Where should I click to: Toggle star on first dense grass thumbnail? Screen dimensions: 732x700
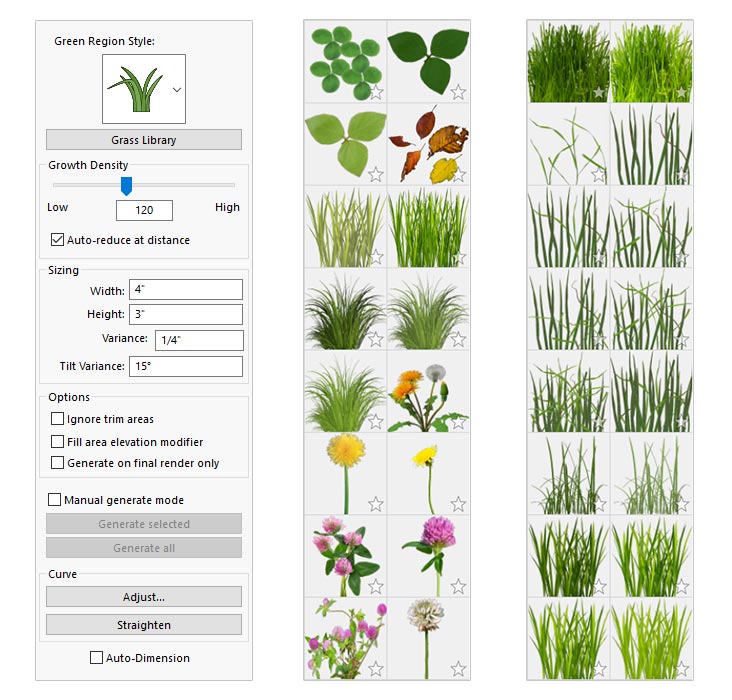598,92
